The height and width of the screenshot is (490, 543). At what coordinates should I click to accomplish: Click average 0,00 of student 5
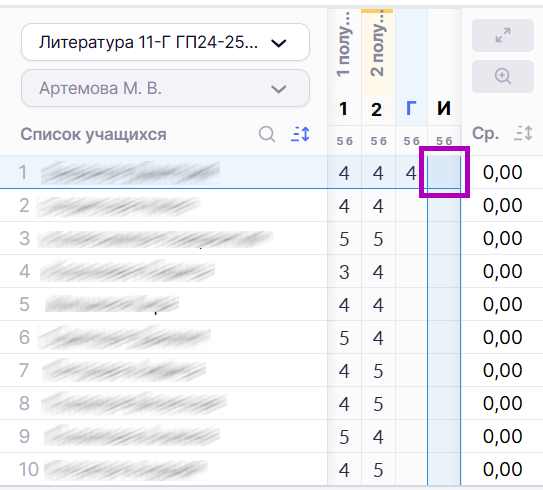tap(502, 304)
